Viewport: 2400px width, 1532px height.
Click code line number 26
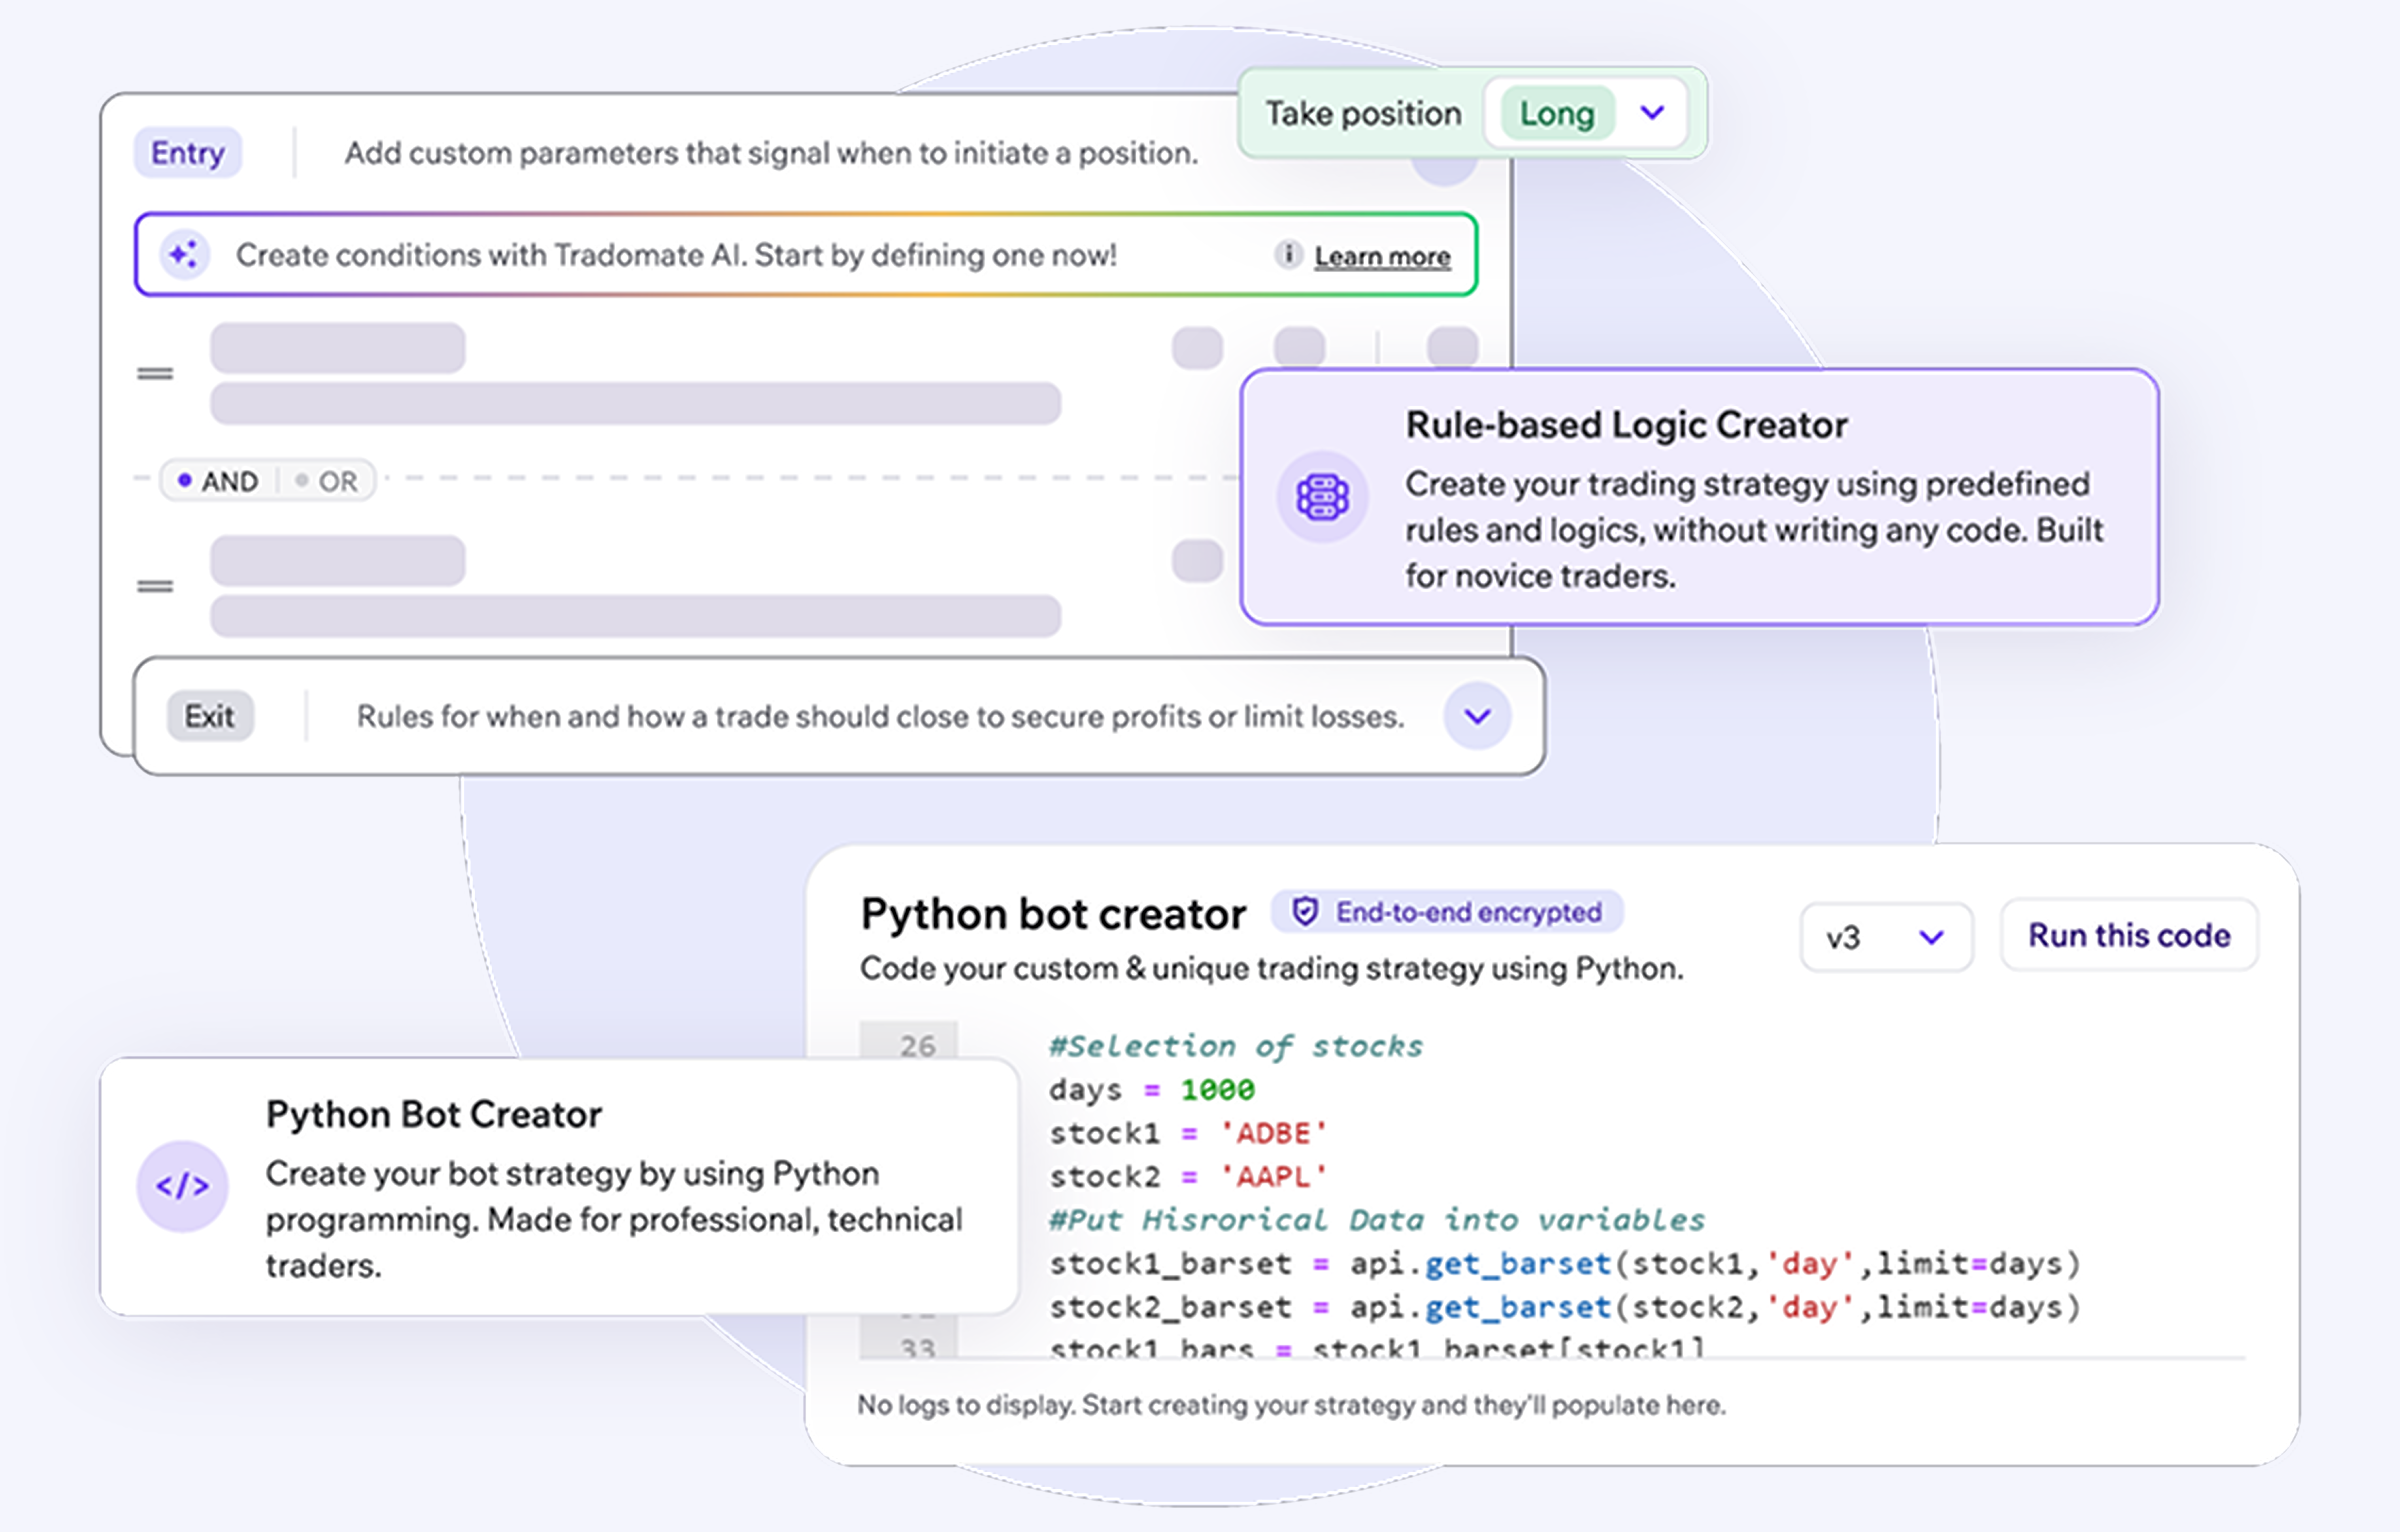(x=917, y=1046)
